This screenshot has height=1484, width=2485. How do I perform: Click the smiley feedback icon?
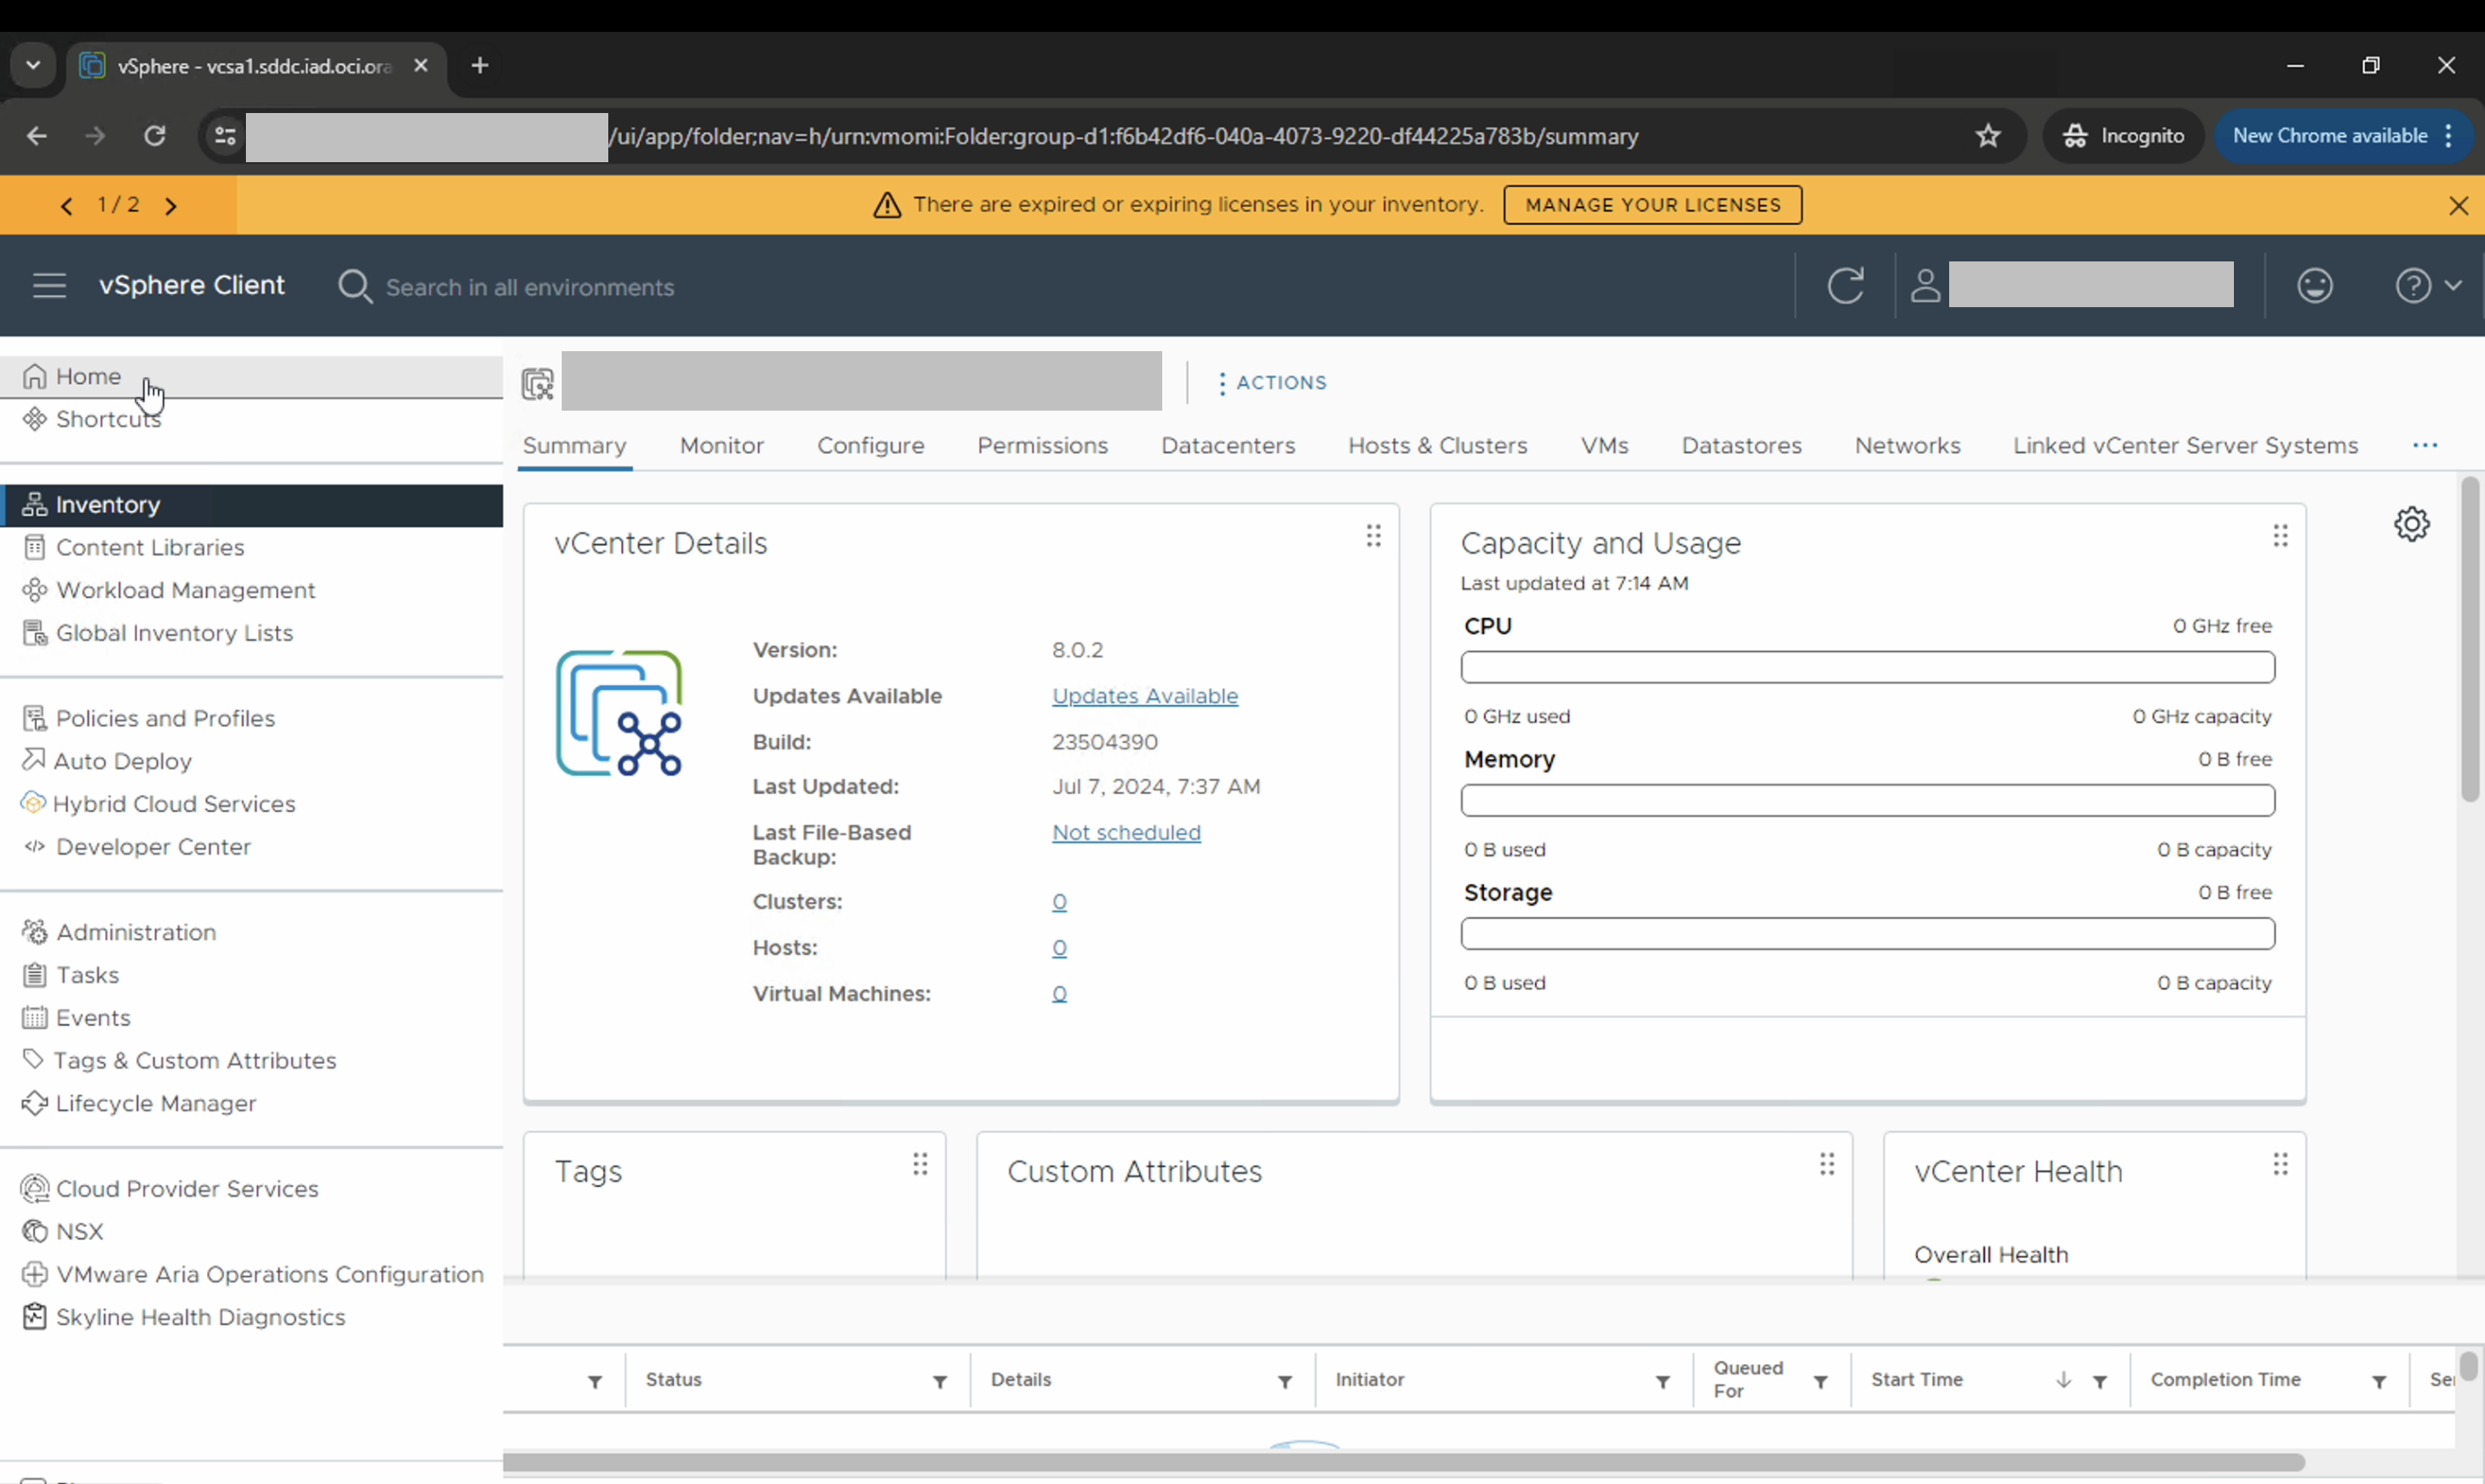2314,286
